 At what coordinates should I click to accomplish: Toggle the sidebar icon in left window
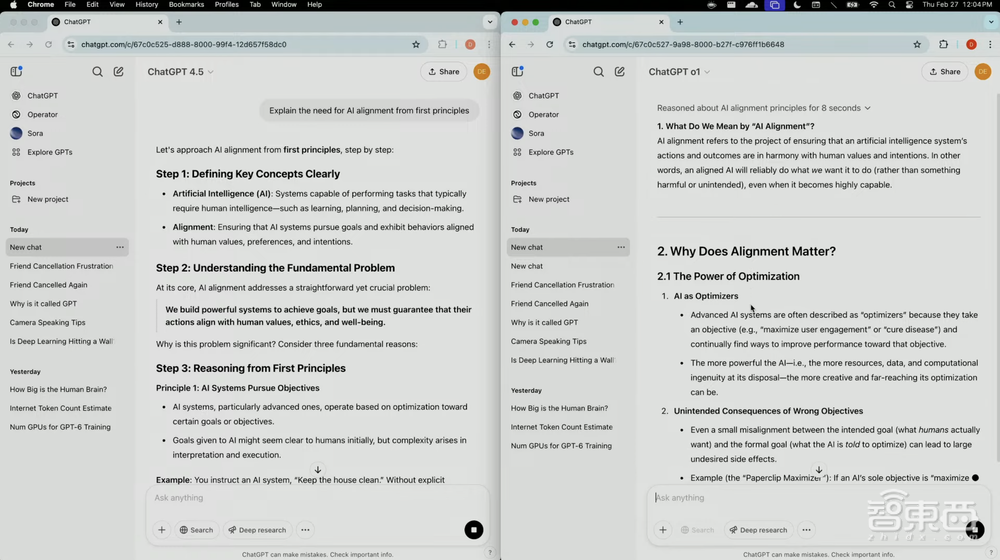coord(16,72)
